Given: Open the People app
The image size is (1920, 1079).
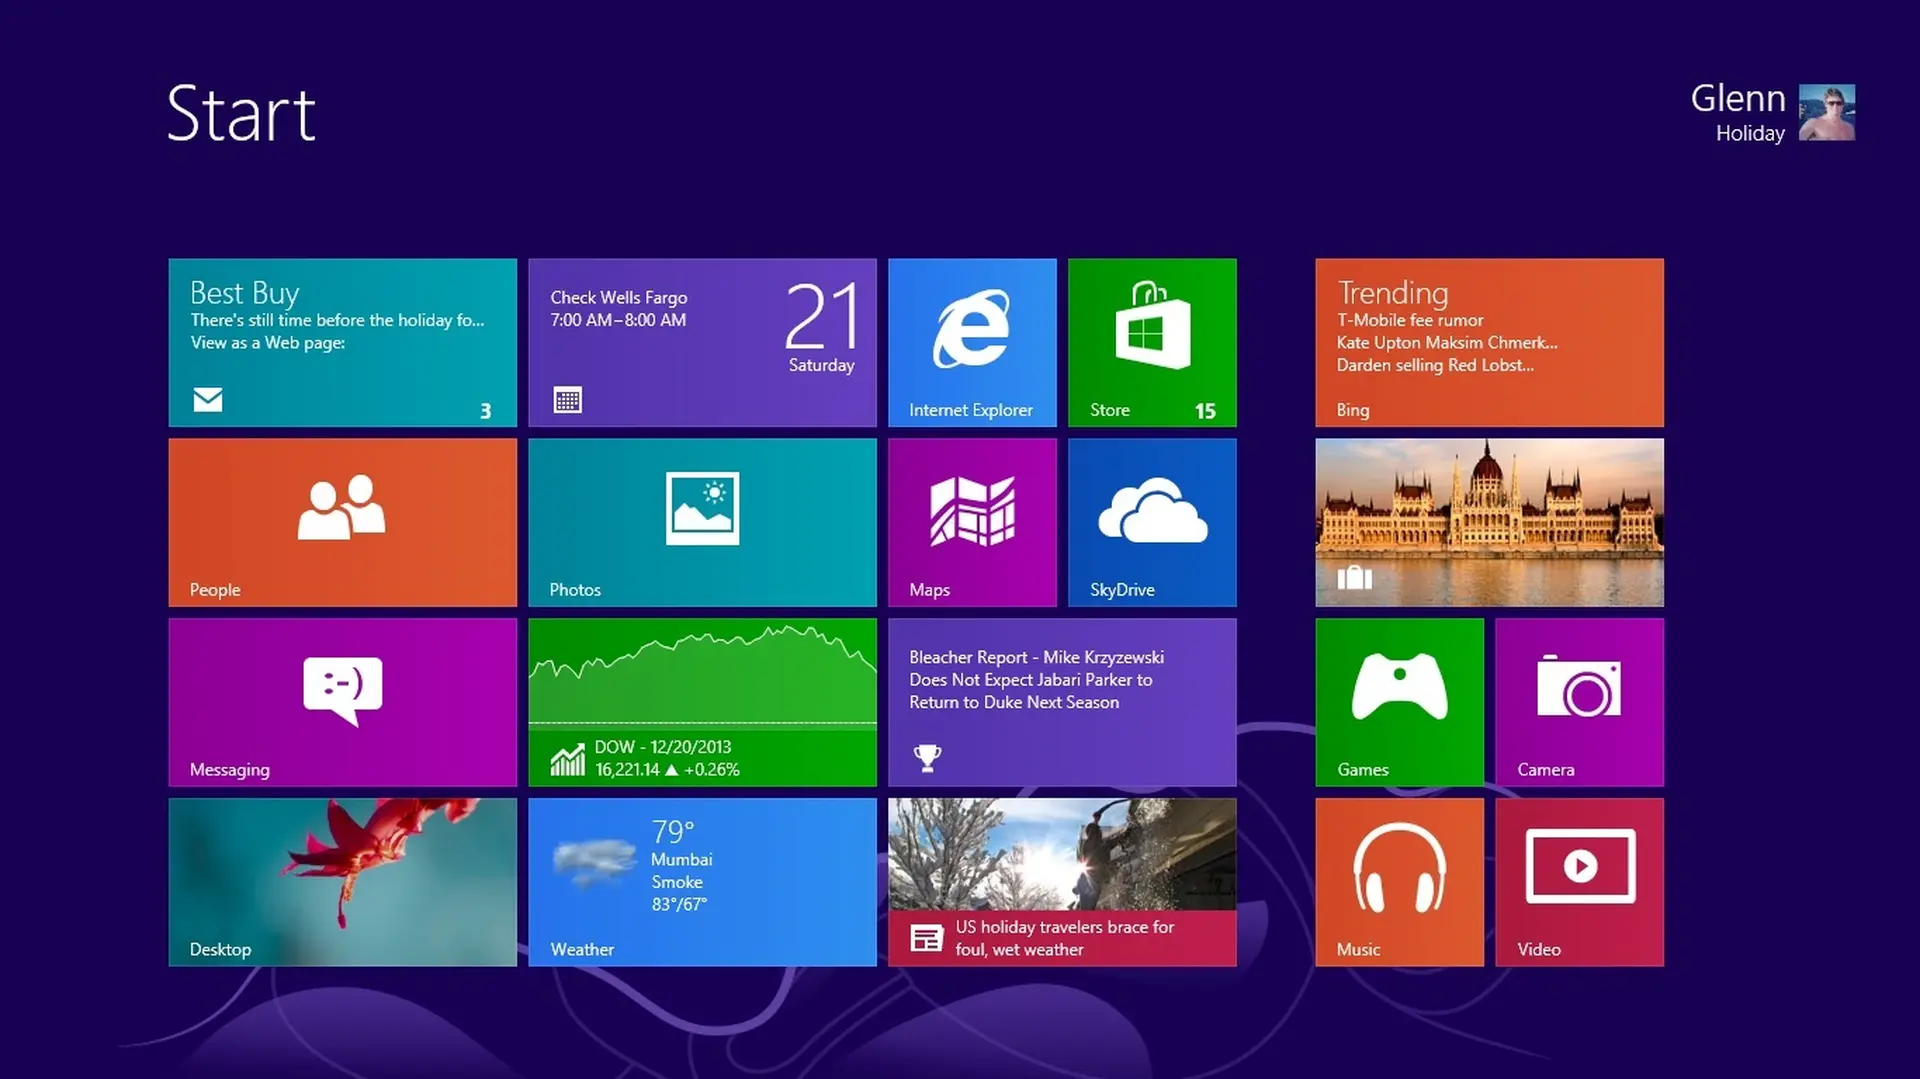Looking at the screenshot, I should click(x=341, y=520).
